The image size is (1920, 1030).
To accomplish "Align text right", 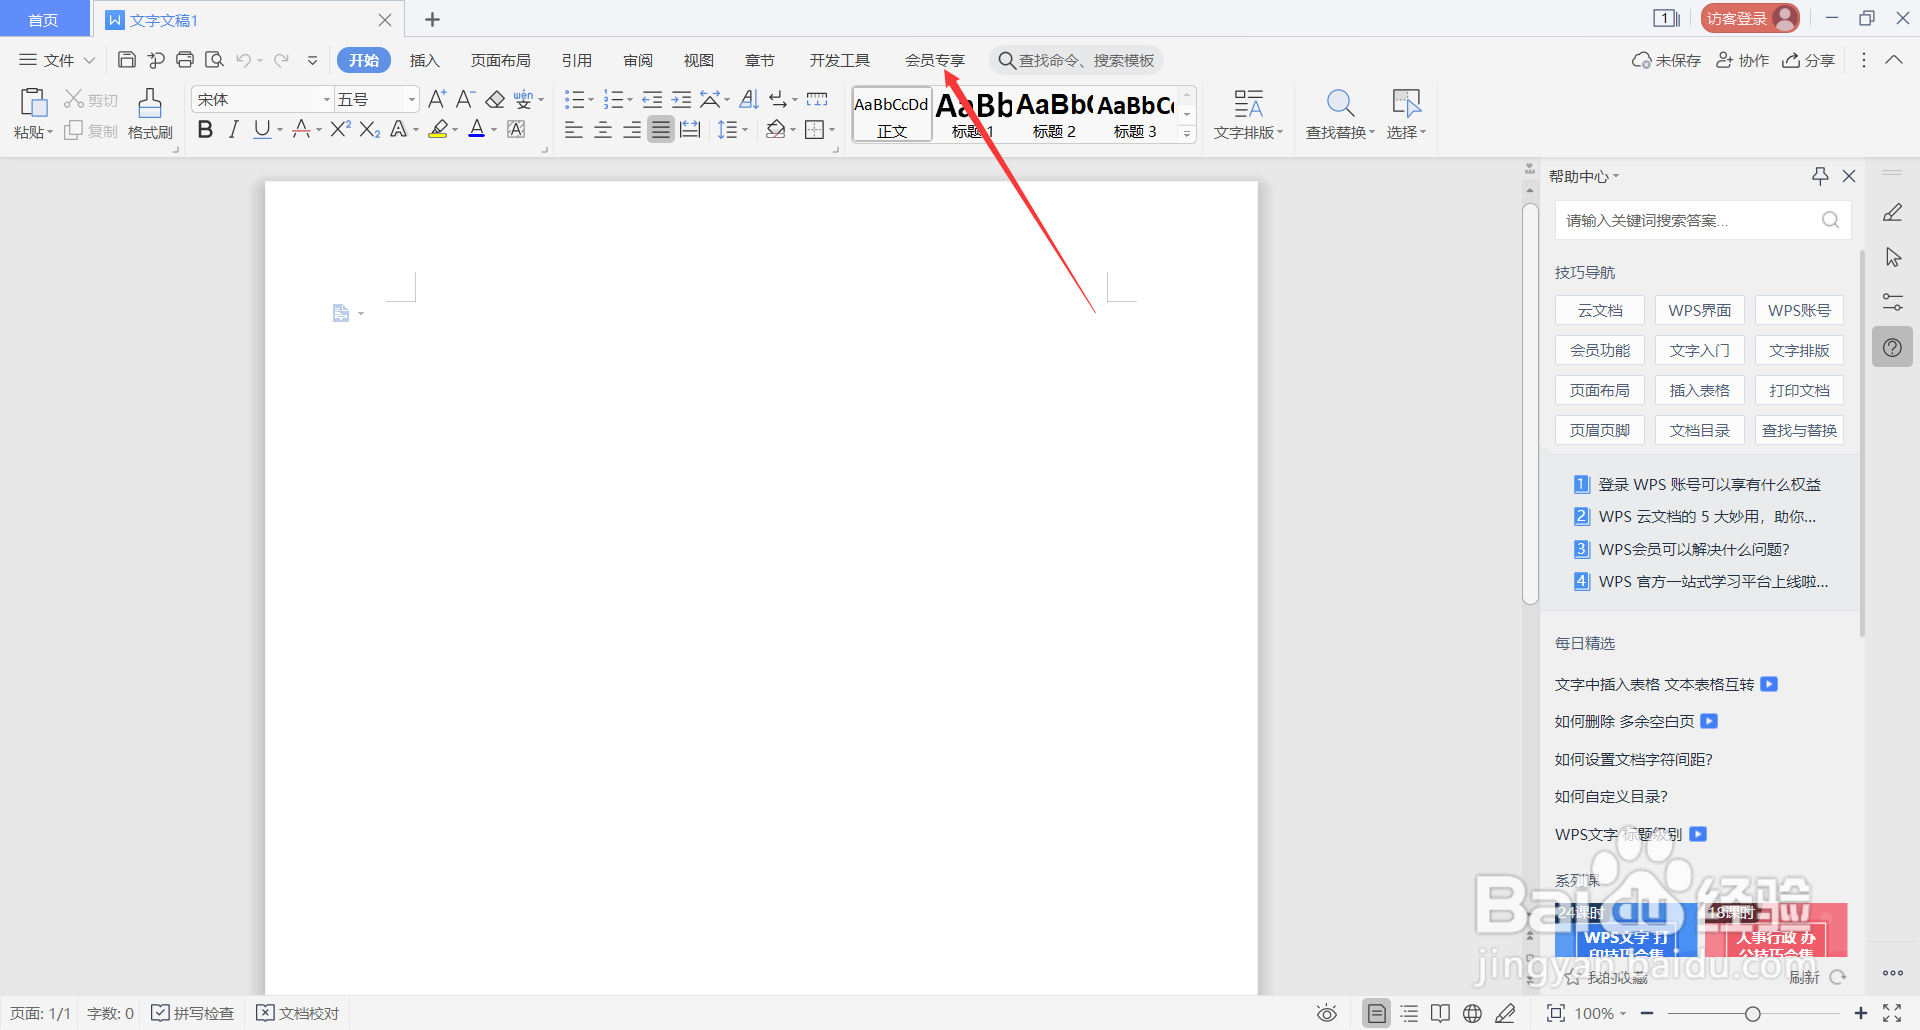I will 632,129.
